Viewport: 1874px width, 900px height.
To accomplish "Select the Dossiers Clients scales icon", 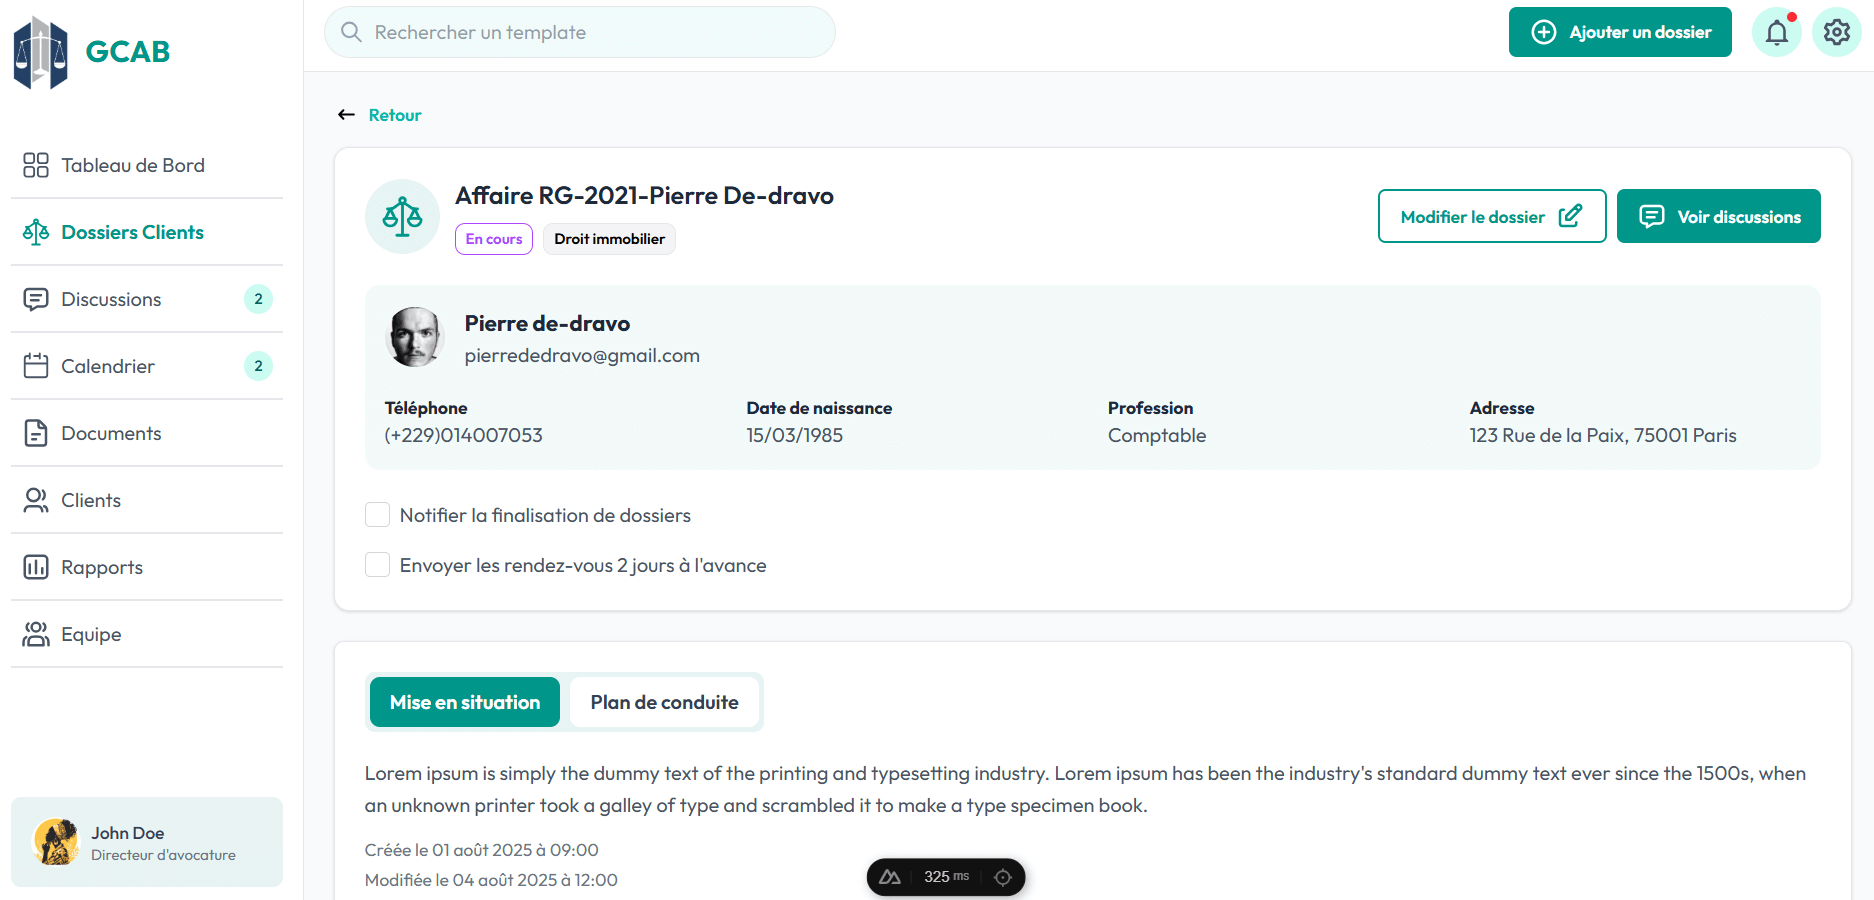I will [36, 231].
